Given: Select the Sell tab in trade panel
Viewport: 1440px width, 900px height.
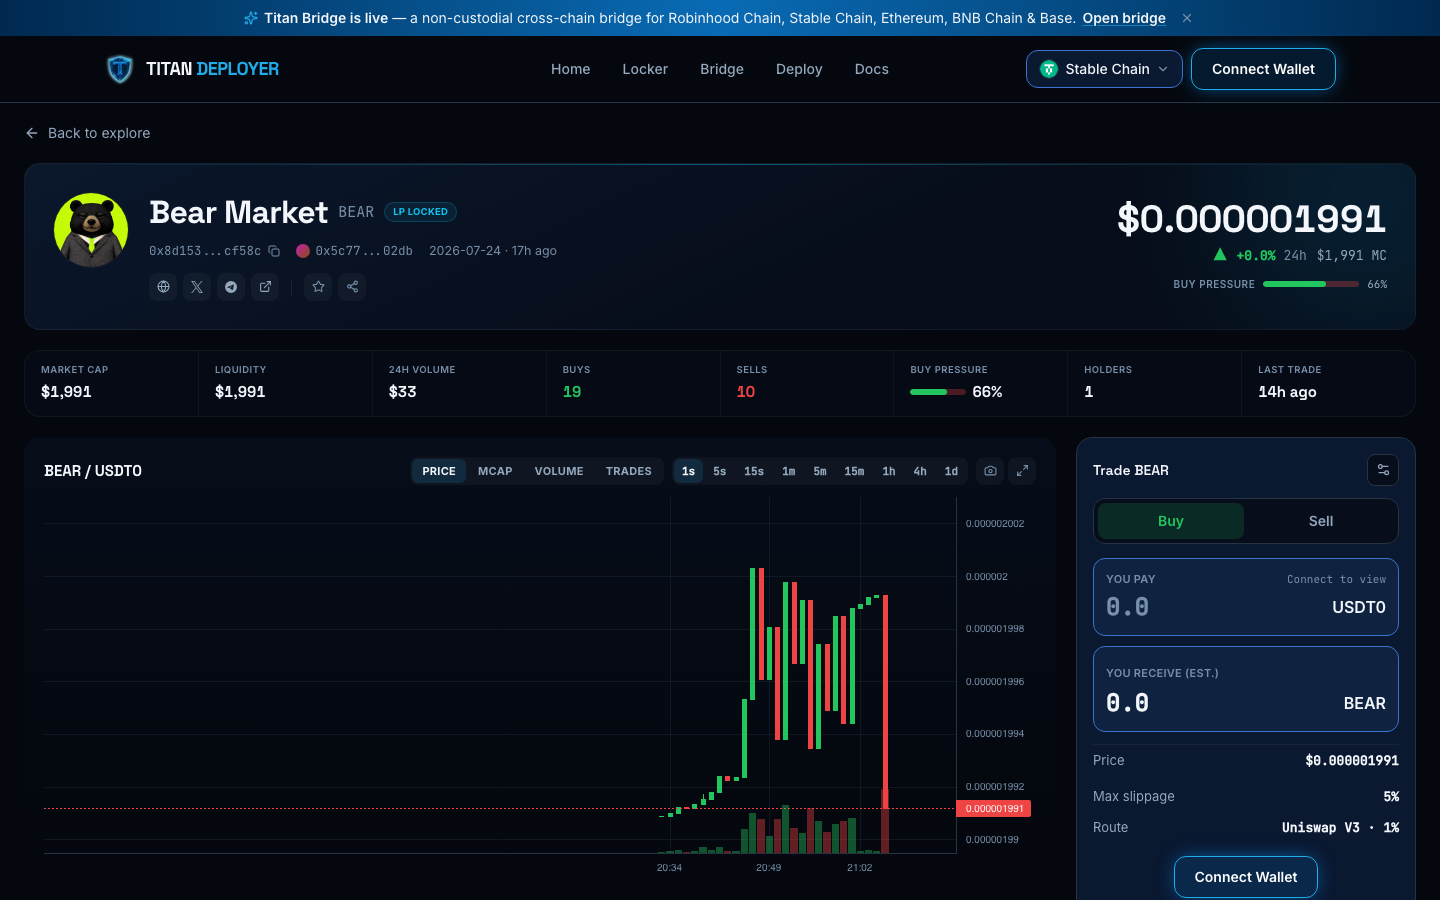Looking at the screenshot, I should [x=1321, y=521].
